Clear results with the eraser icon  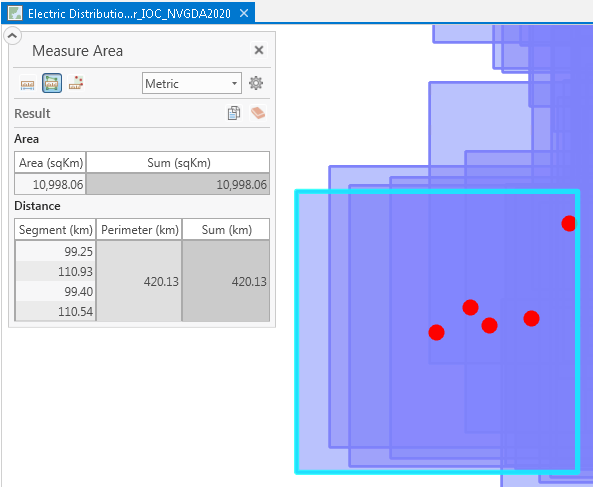coord(258,113)
